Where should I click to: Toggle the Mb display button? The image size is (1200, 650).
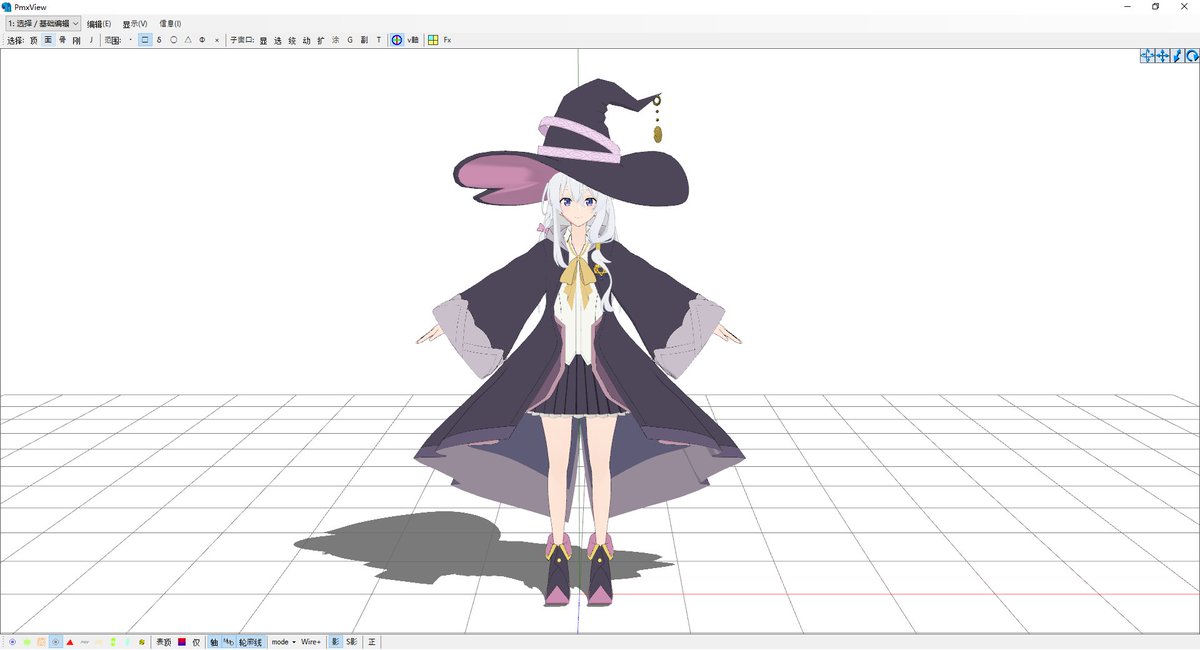[228, 642]
